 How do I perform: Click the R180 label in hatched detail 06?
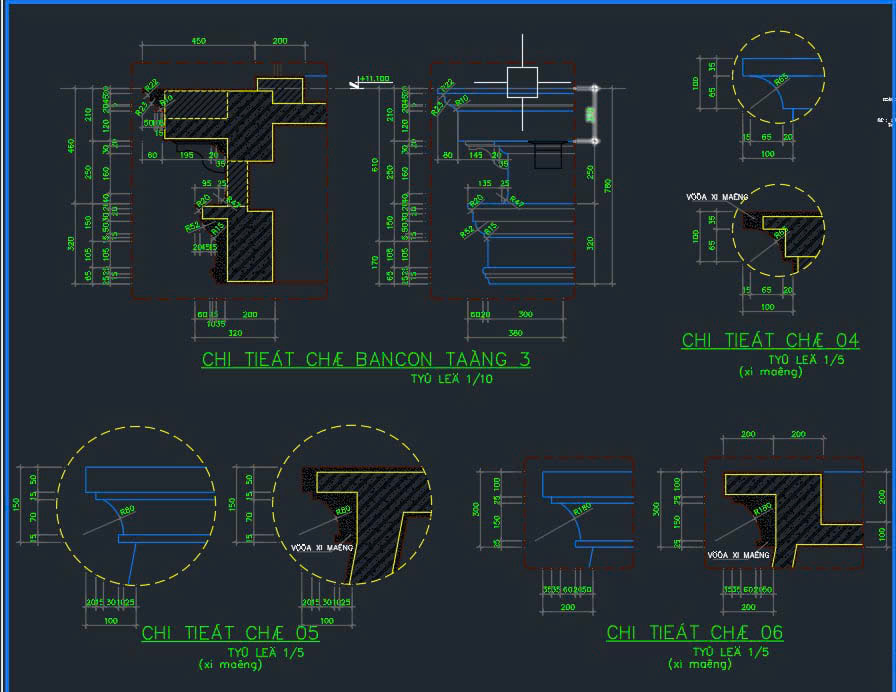point(762,509)
